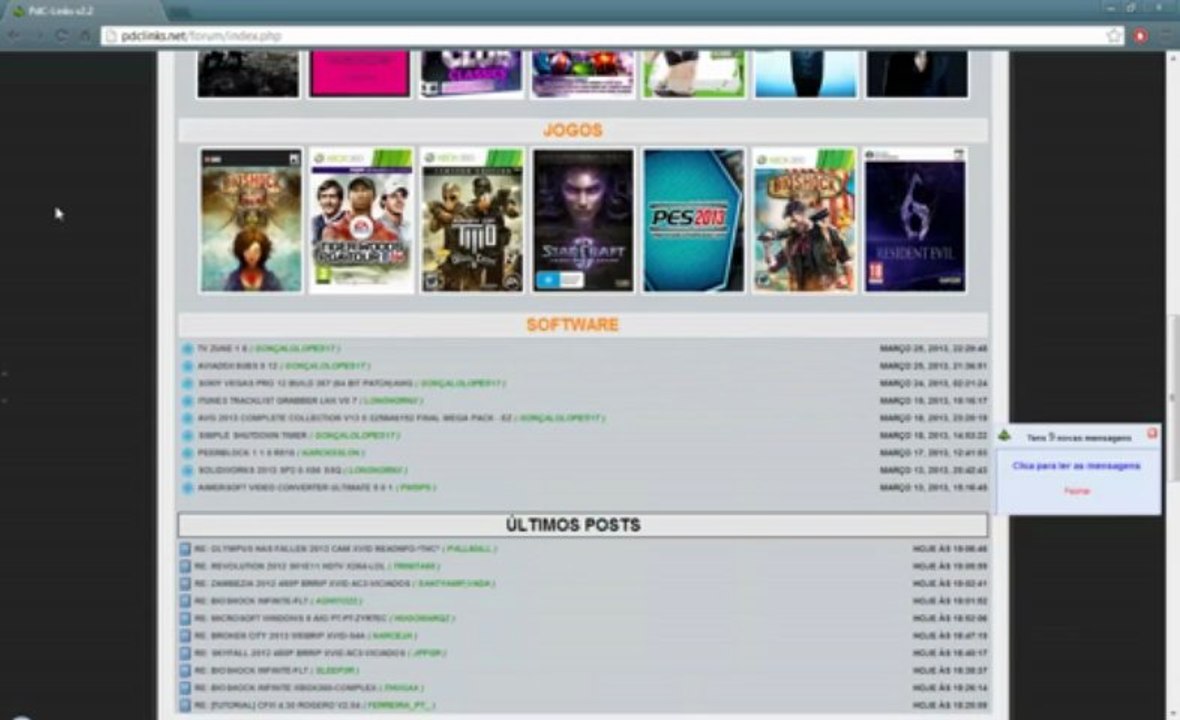
Task: Open Aimersoft Video Converter Ultimate topic
Action: tap(295, 488)
